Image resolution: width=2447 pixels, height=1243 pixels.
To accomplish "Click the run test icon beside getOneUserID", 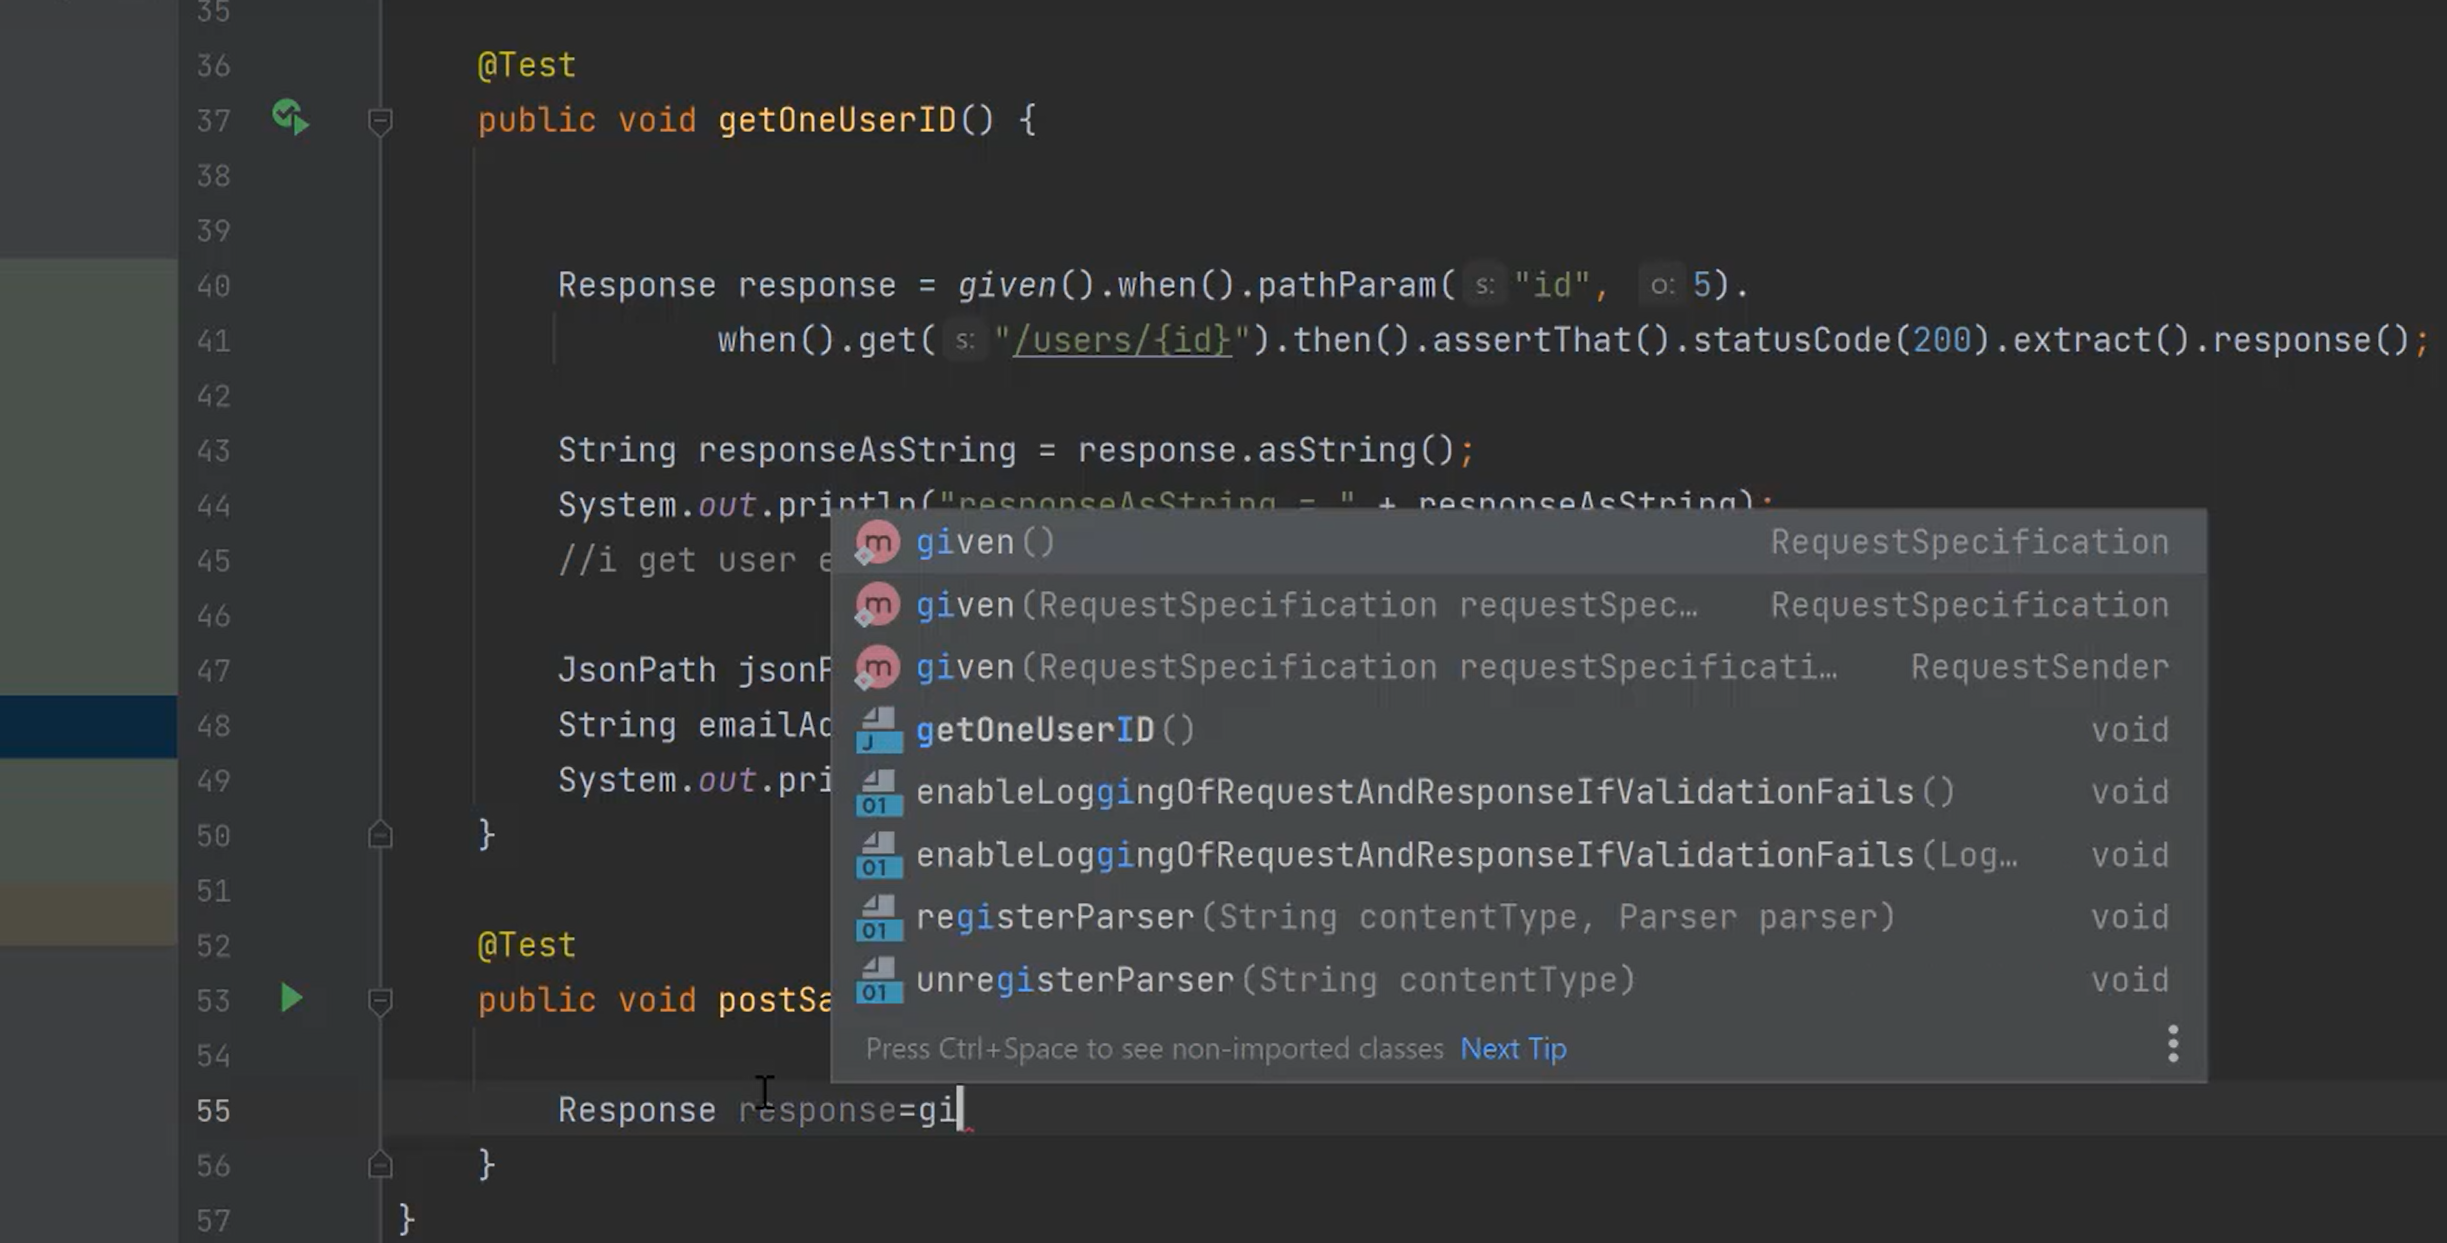I will click(x=290, y=118).
